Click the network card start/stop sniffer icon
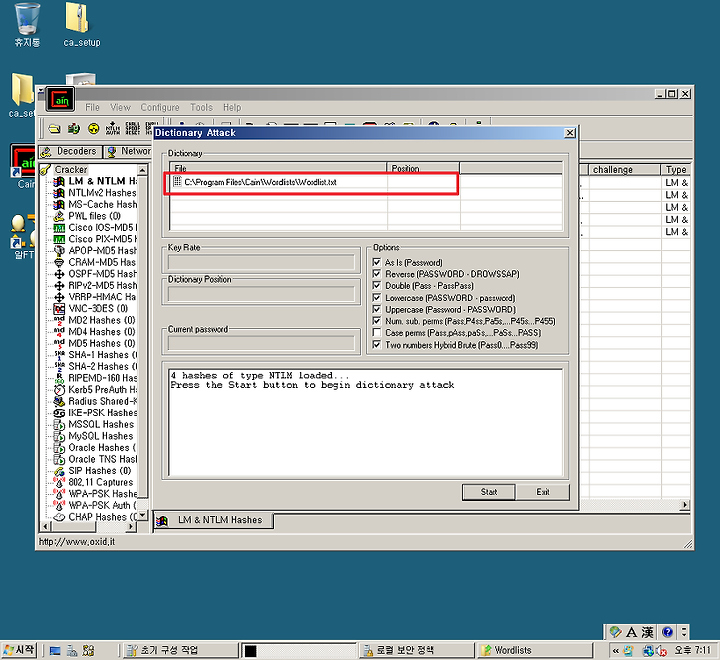Image resolution: width=720 pixels, height=660 pixels. (74, 129)
